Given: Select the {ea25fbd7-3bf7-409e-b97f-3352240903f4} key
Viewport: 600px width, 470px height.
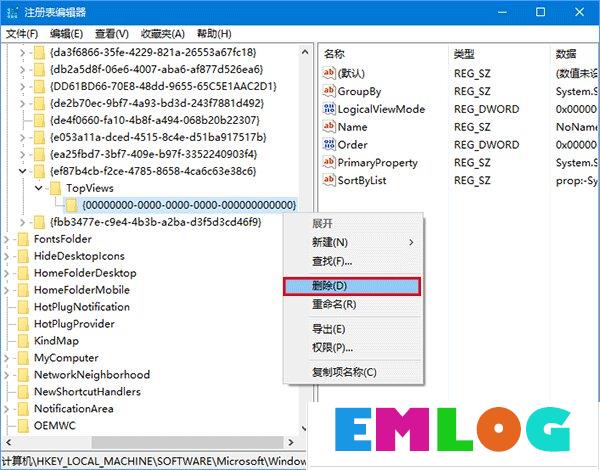Looking at the screenshot, I should coord(153,154).
